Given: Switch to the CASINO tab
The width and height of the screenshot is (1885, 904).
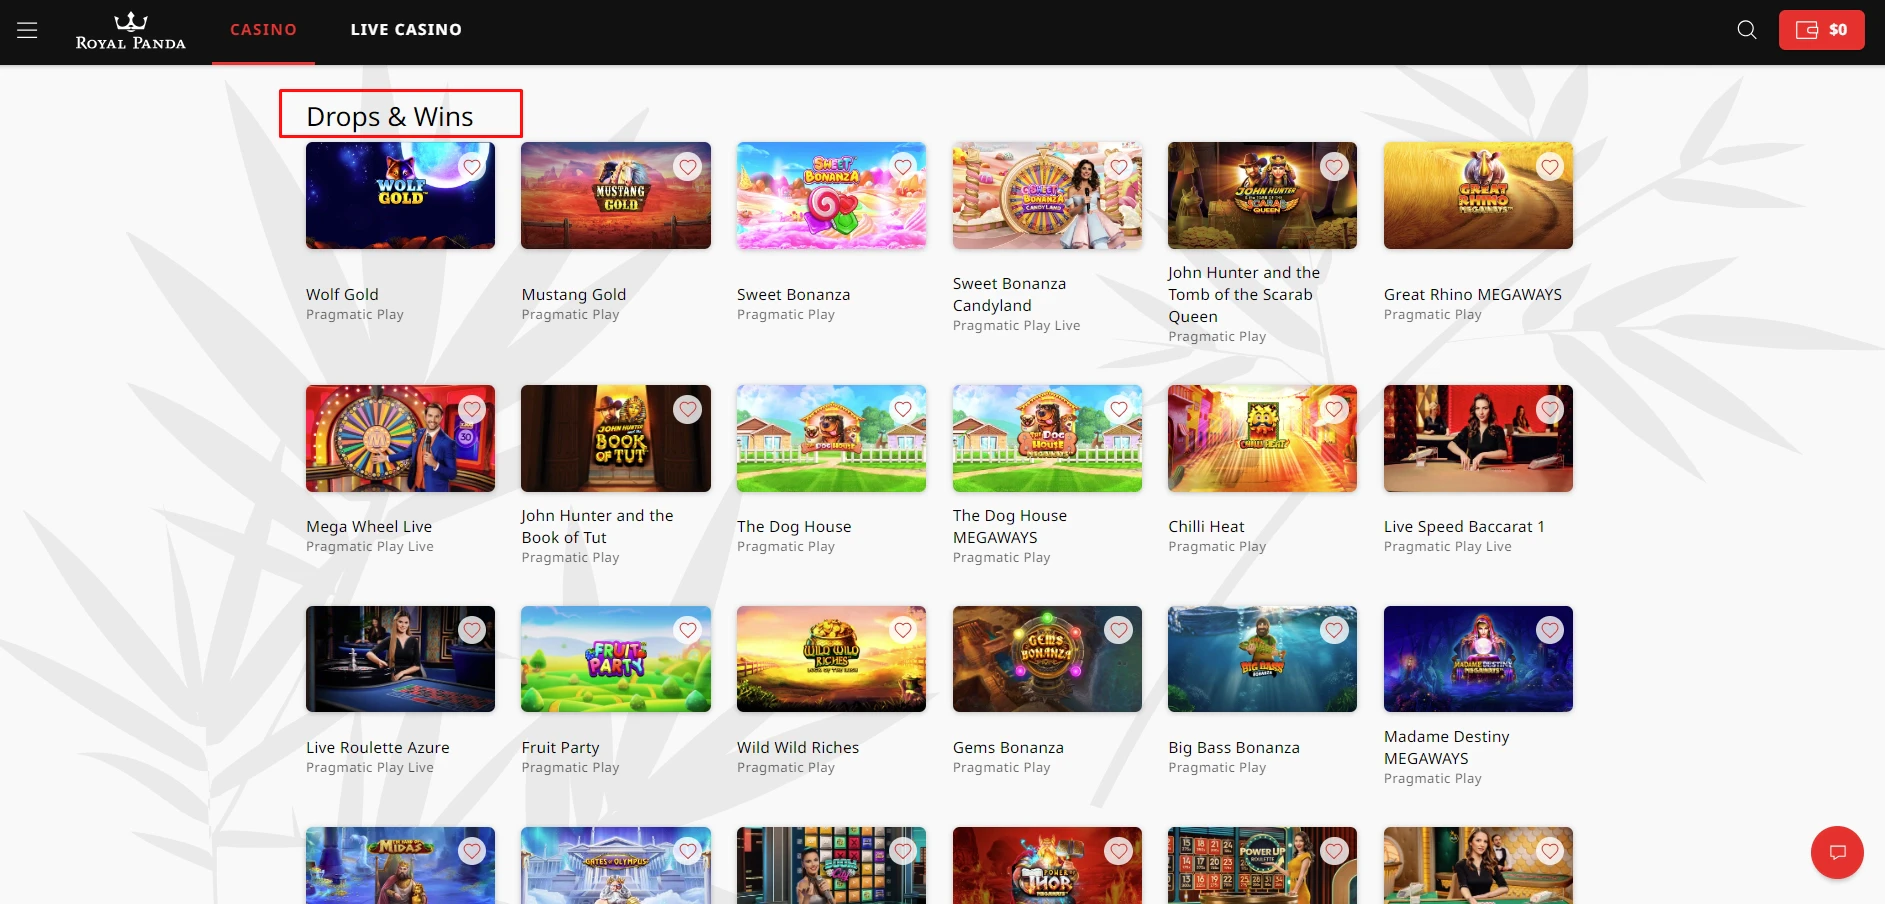Looking at the screenshot, I should click(263, 30).
